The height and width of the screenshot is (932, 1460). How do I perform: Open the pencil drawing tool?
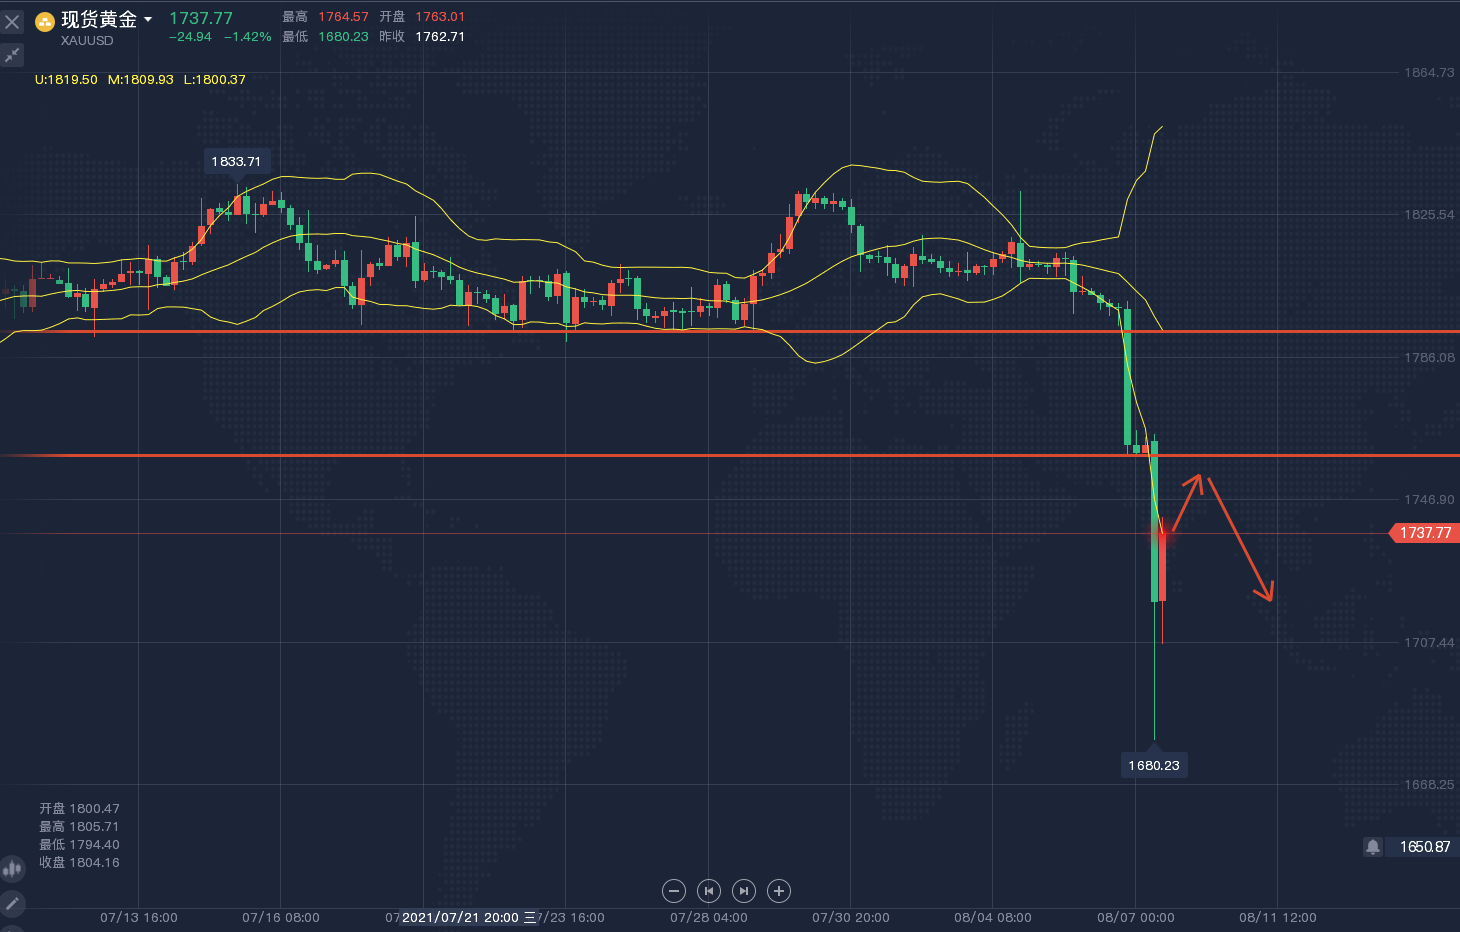click(x=12, y=903)
